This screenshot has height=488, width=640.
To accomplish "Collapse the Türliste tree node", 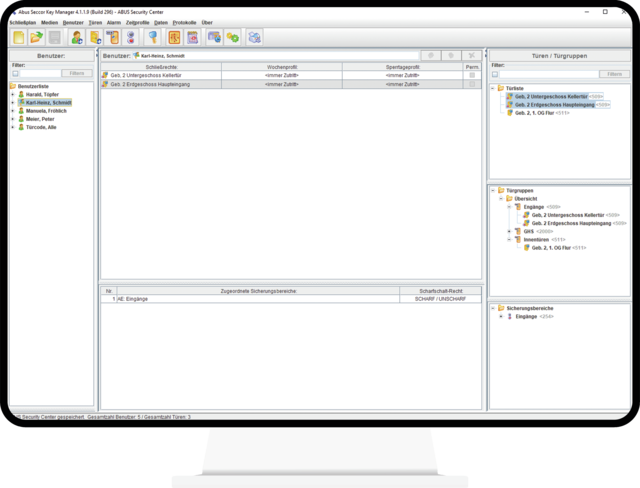I will (x=493, y=88).
